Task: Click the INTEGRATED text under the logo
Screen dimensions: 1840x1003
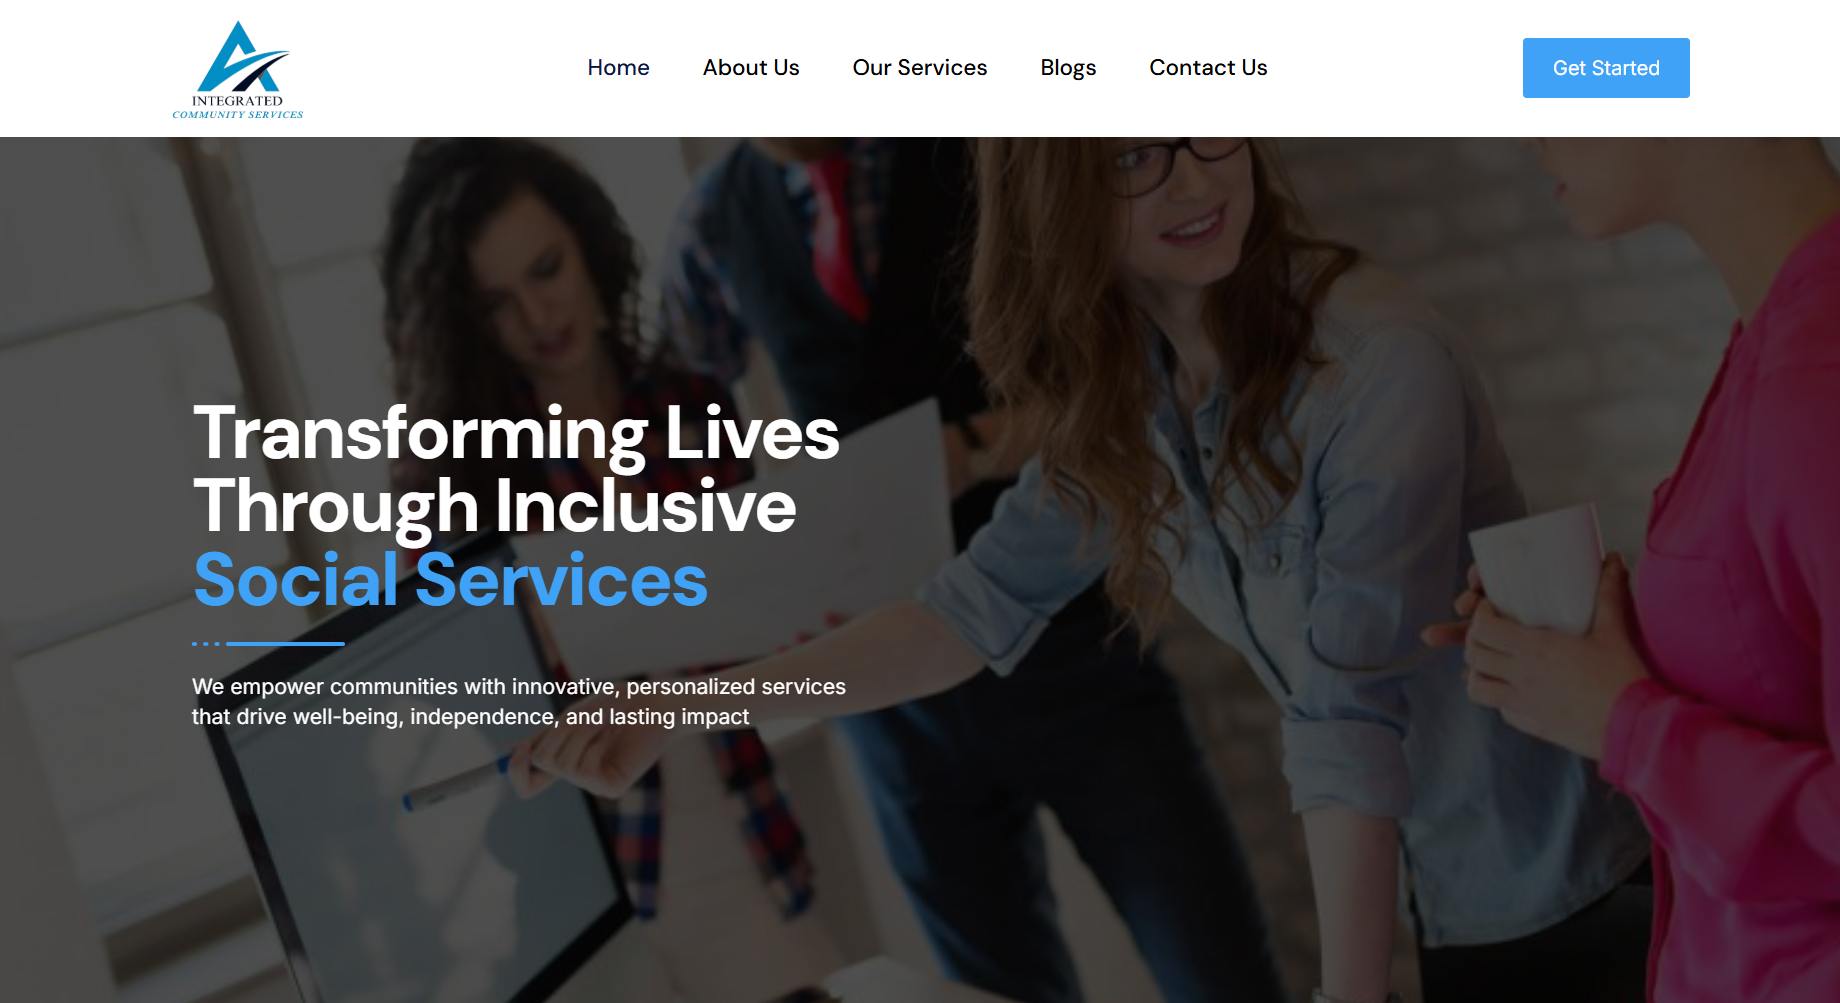Action: (237, 101)
